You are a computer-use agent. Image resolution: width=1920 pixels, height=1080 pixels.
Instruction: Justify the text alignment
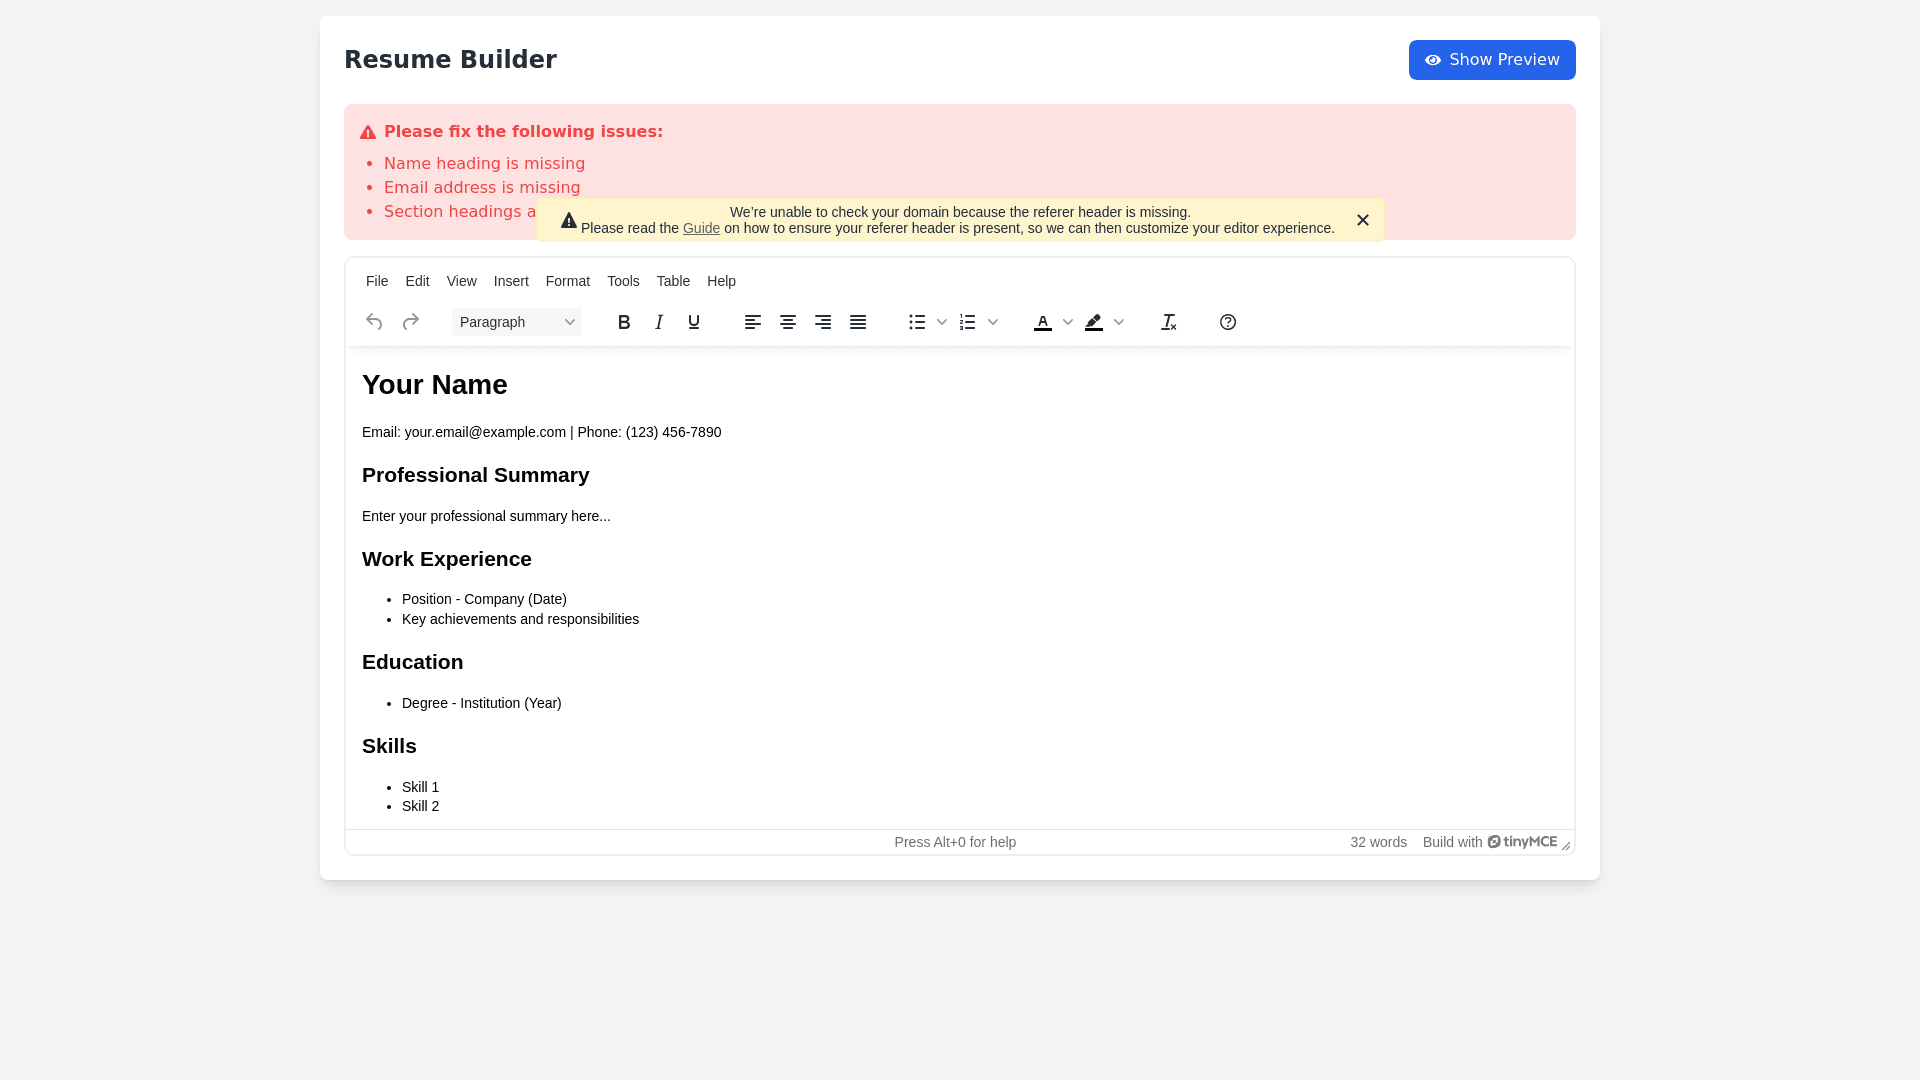tap(858, 322)
